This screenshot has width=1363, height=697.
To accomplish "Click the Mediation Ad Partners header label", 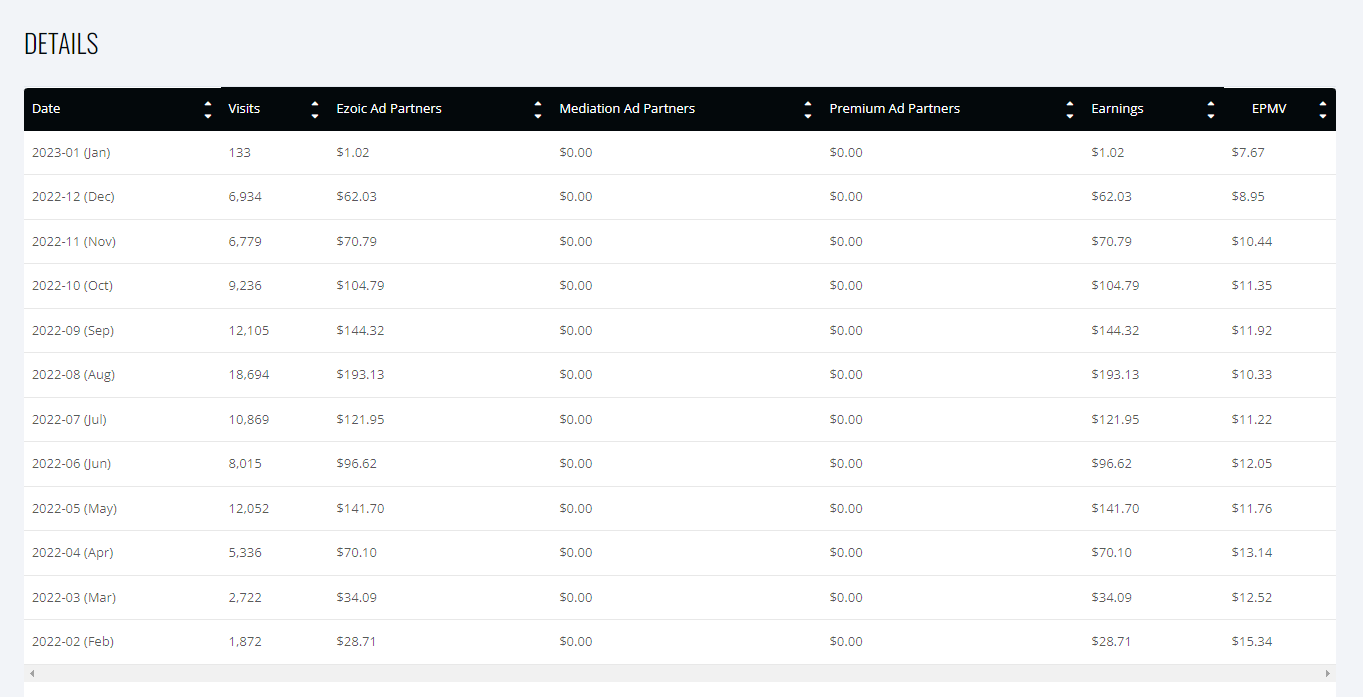I will click(x=627, y=109).
